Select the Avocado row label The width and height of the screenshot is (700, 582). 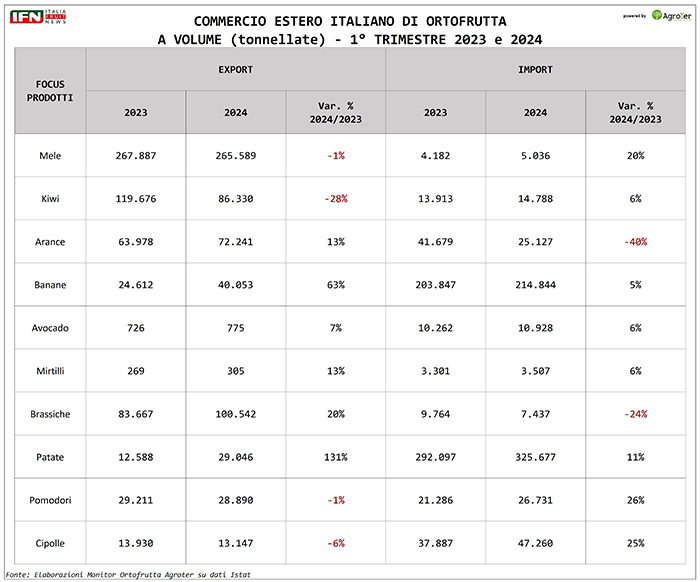point(50,328)
